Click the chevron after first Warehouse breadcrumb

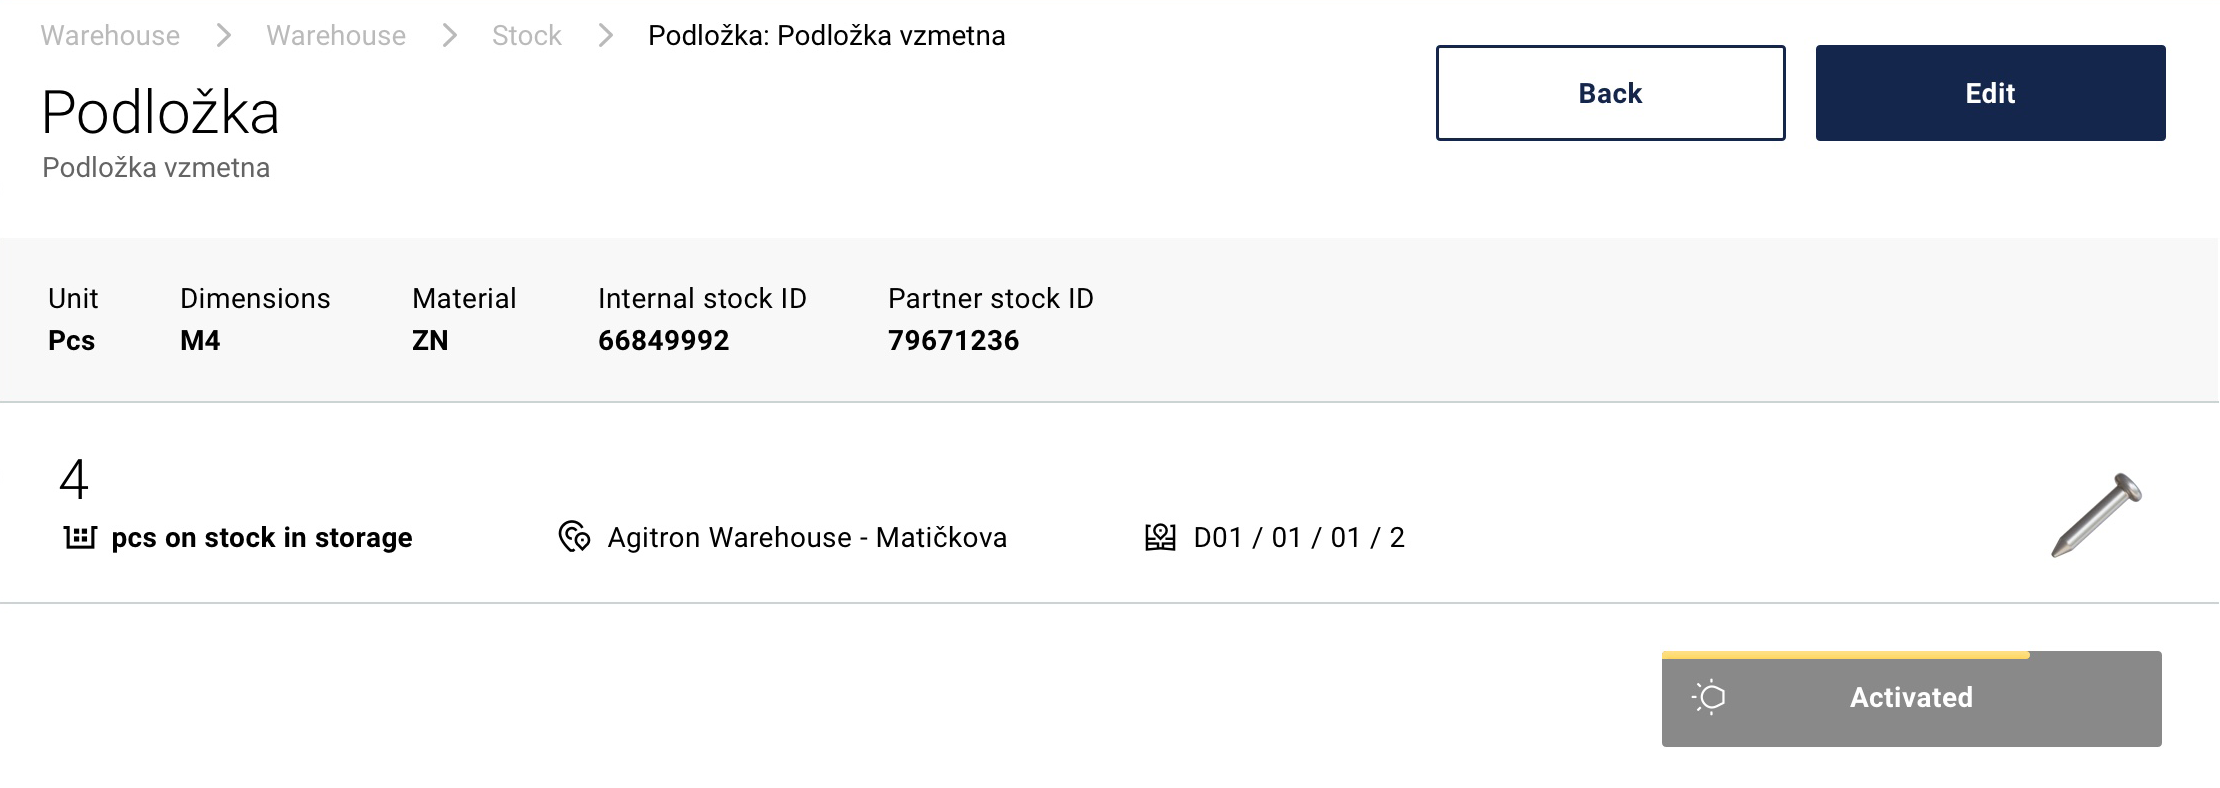point(224,36)
